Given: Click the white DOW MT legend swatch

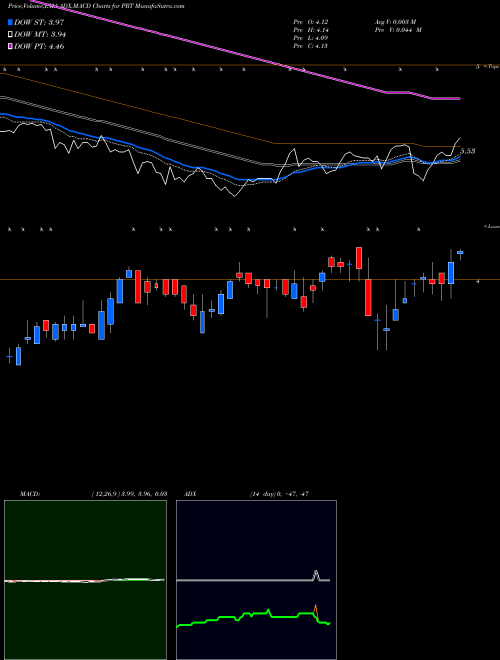Looking at the screenshot, I should point(11,35).
